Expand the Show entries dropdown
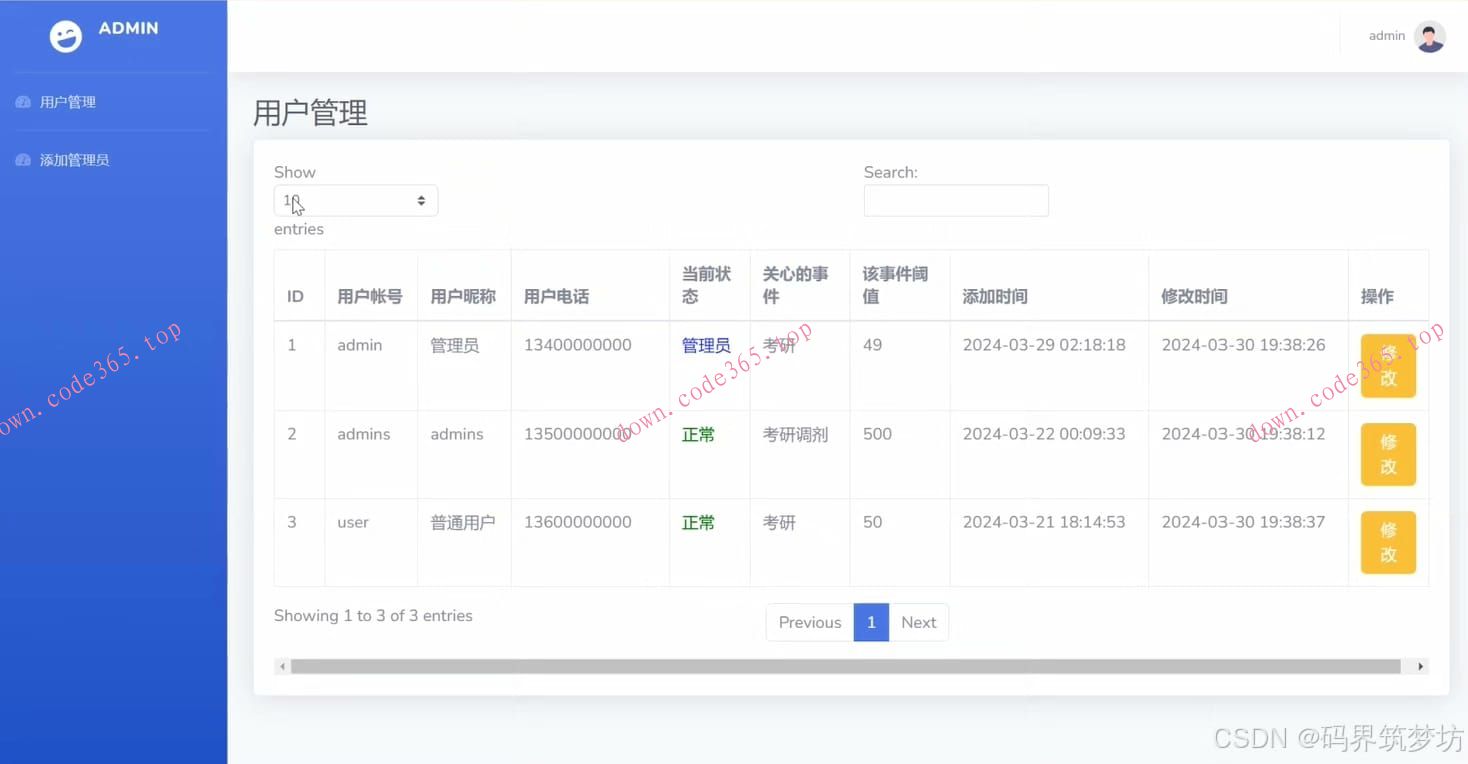 pyautogui.click(x=356, y=201)
